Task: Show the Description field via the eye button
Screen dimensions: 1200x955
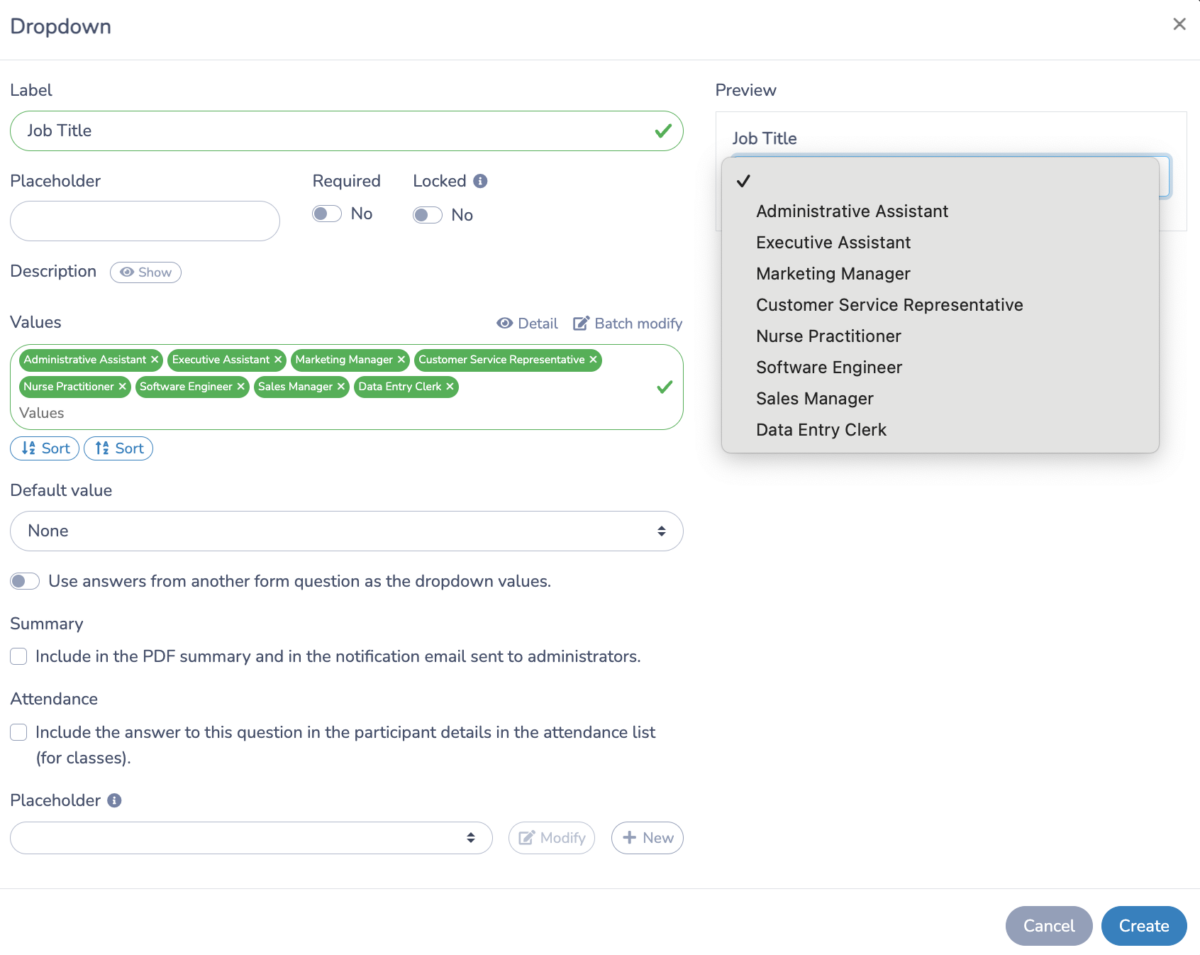Action: pos(145,272)
